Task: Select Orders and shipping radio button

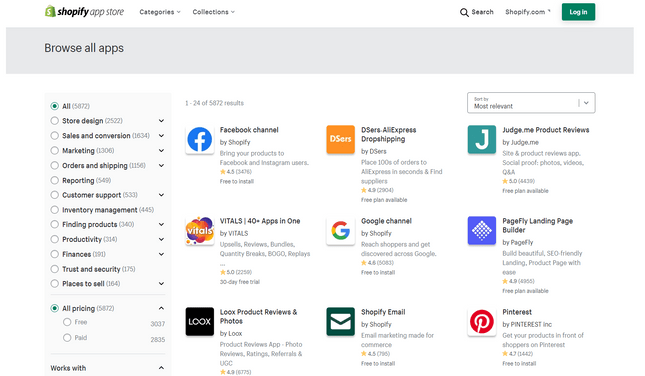Action: pos(54,165)
